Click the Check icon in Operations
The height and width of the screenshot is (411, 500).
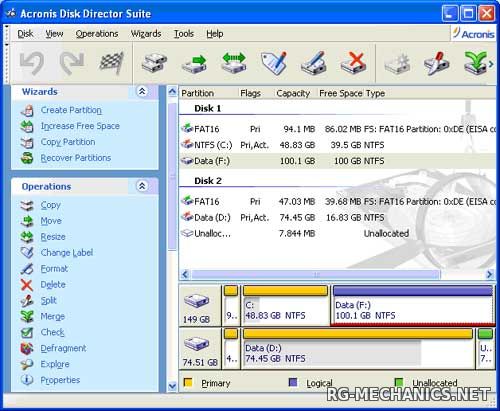(27, 332)
